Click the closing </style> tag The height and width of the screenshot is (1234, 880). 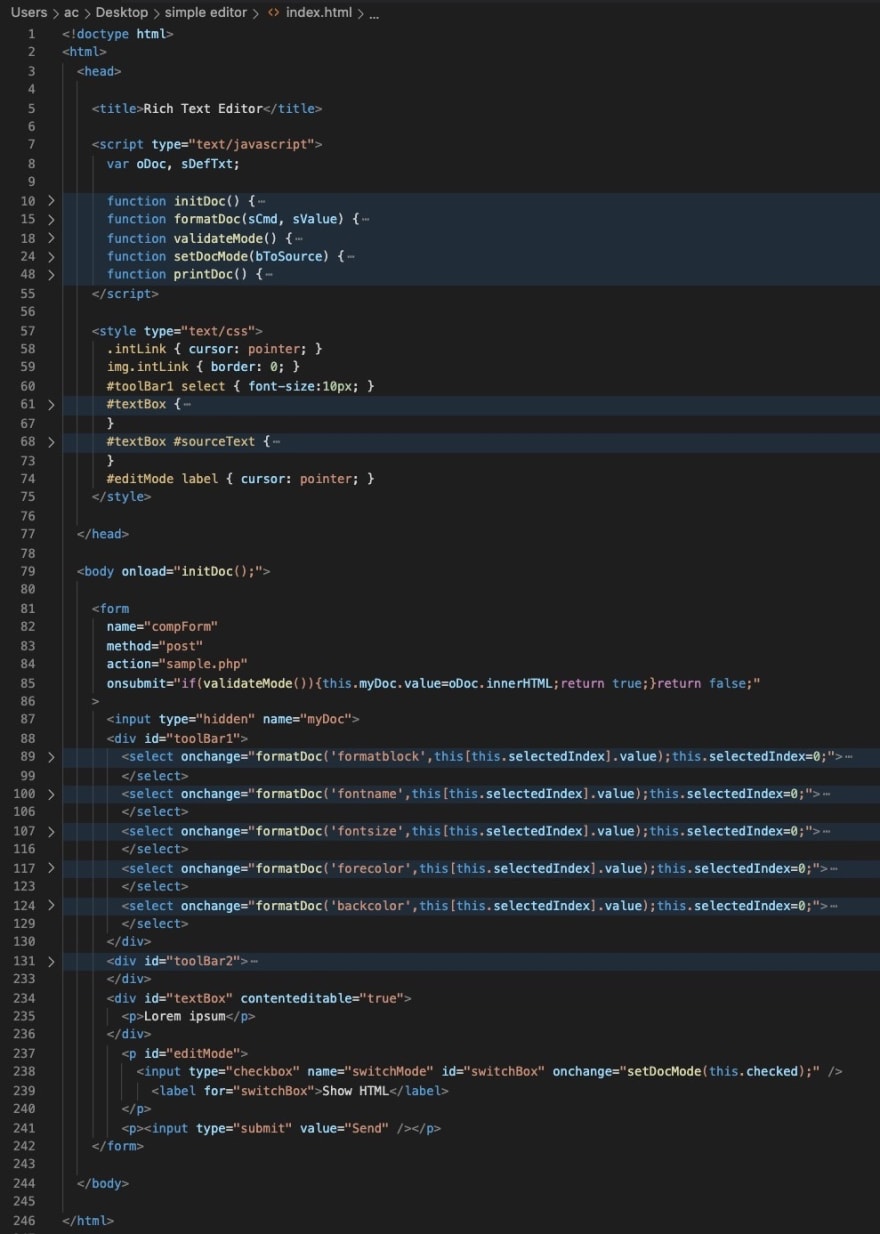[x=122, y=497]
